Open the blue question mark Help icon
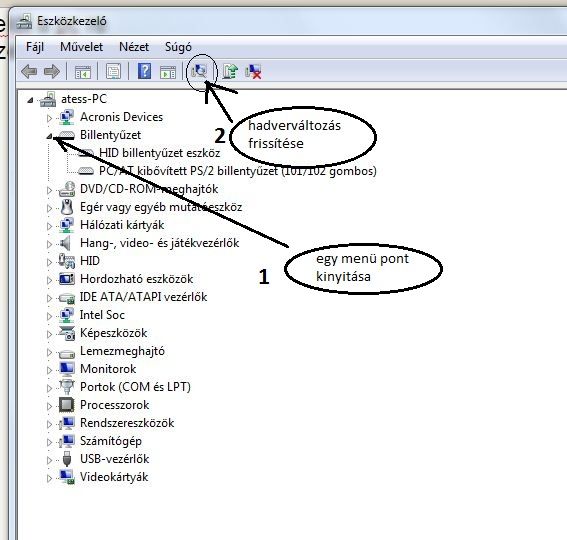 coord(144,71)
